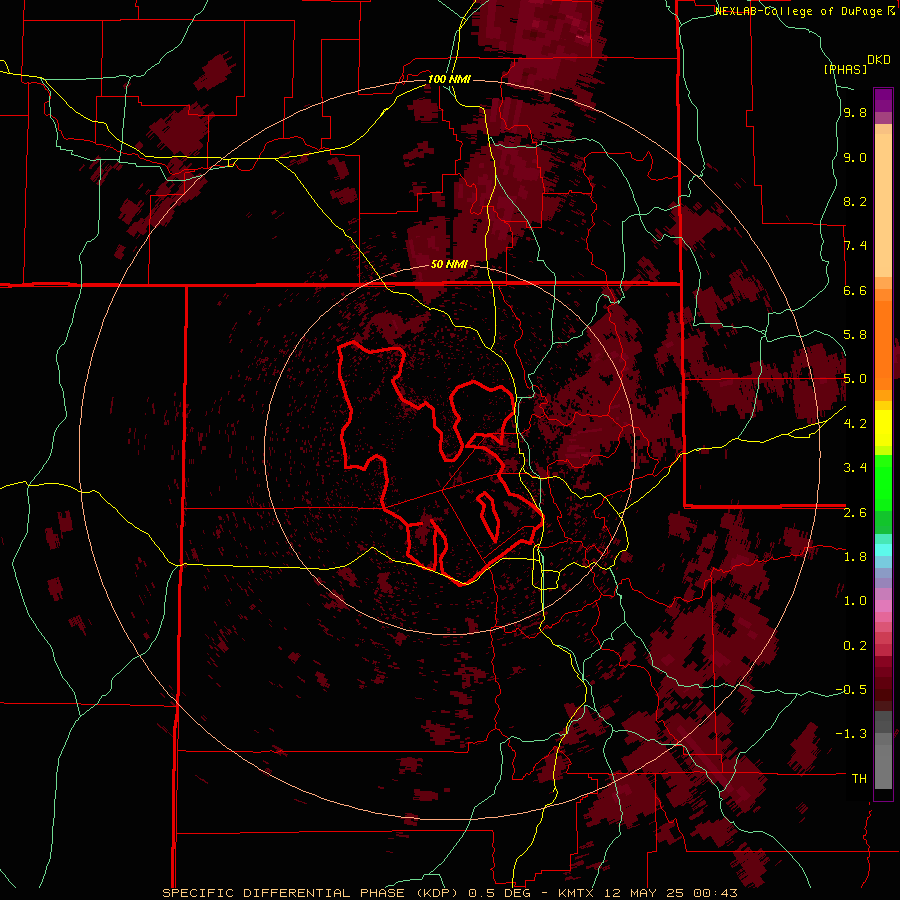The width and height of the screenshot is (900, 900).
Task: Pick the yellow segment of color bar
Action: pos(883,428)
